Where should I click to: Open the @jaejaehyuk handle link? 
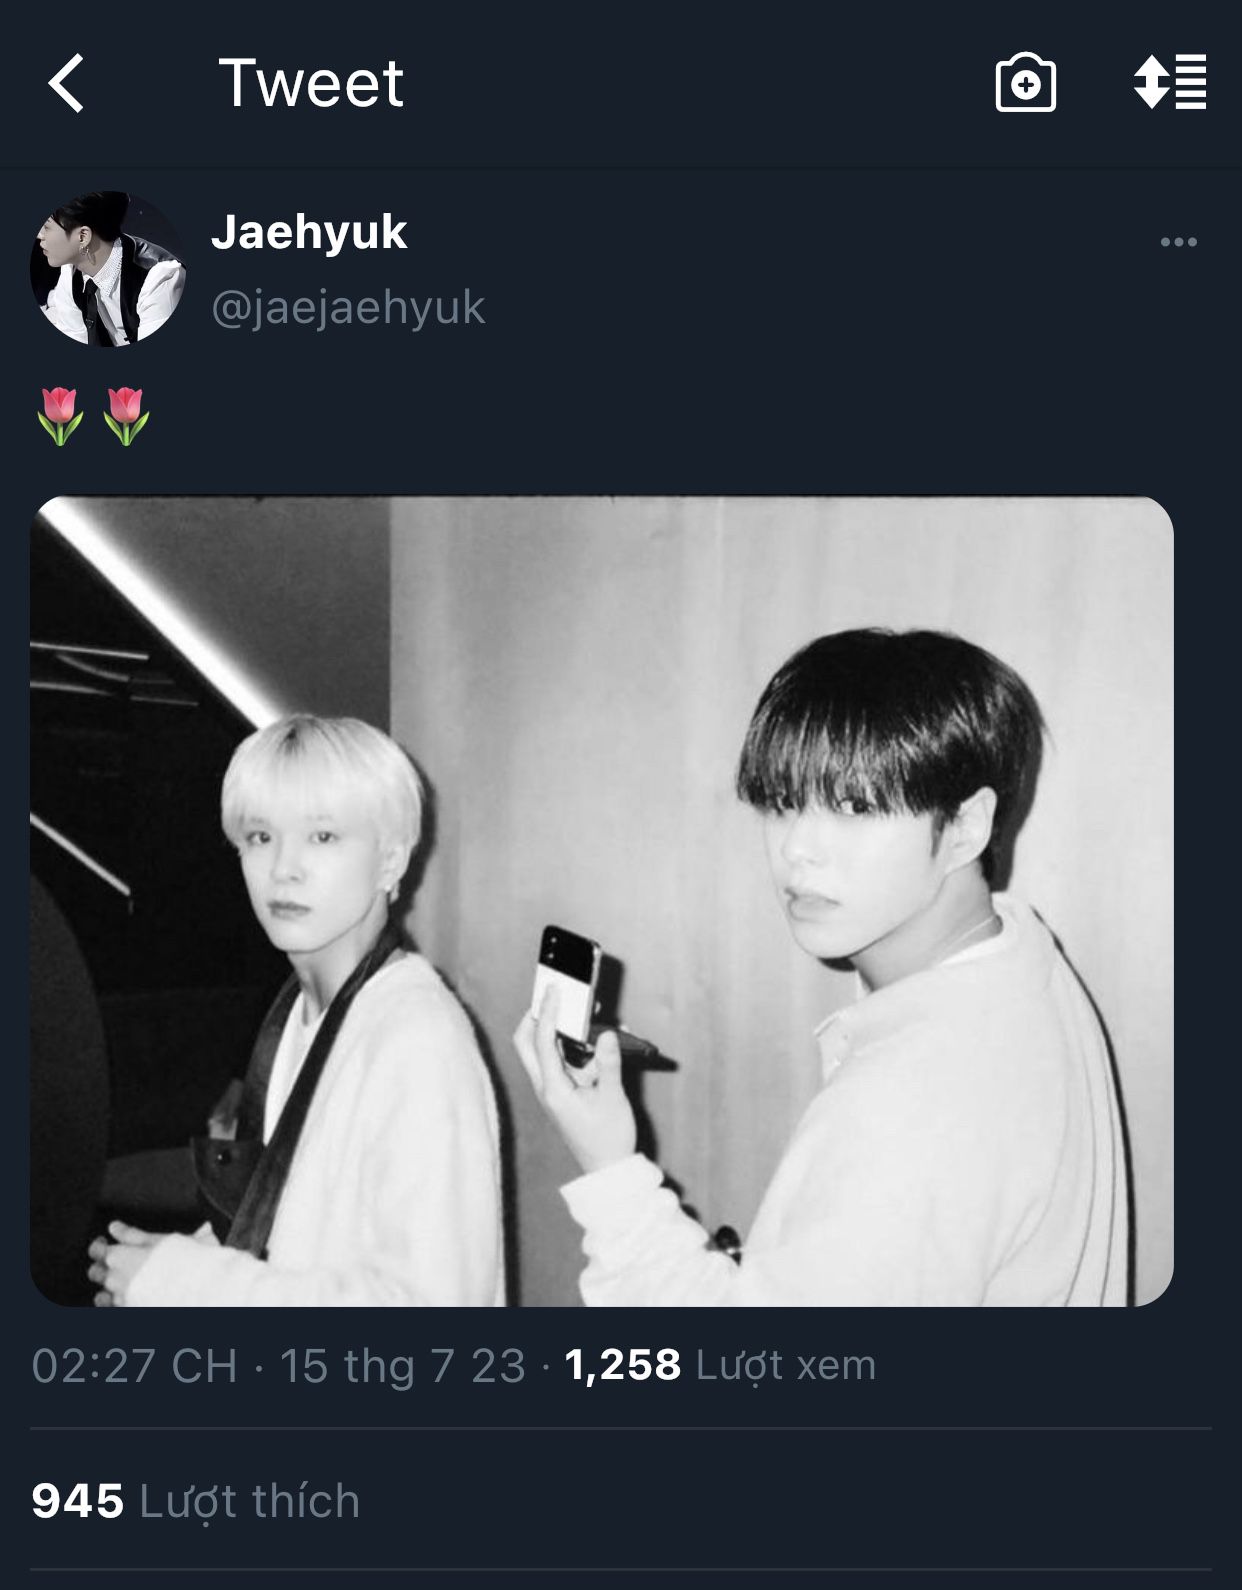click(348, 307)
